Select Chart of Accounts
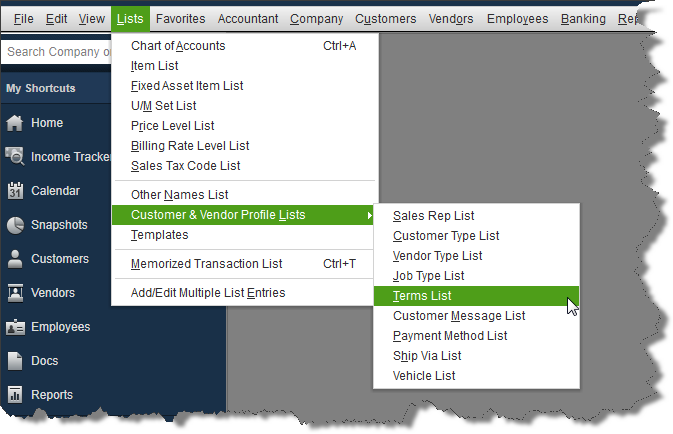 point(245,46)
